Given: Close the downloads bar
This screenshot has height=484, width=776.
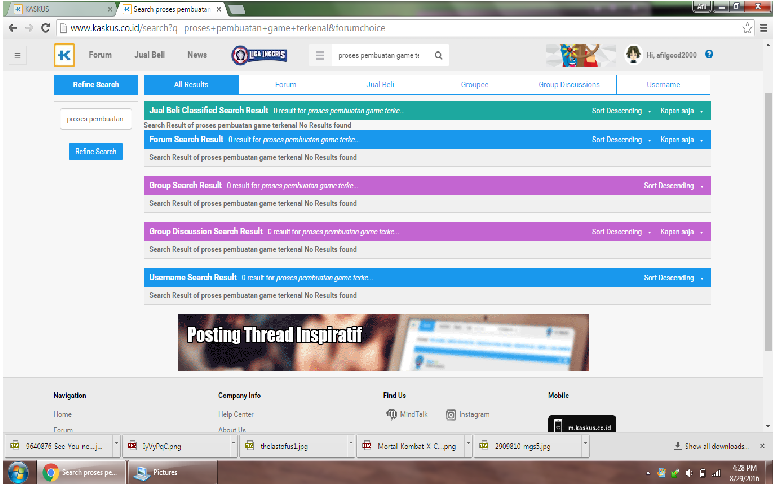Looking at the screenshot, I should coord(763,446).
